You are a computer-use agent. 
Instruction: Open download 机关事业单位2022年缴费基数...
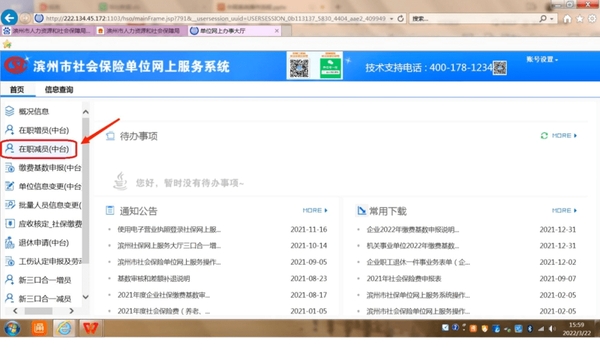[x=412, y=246]
